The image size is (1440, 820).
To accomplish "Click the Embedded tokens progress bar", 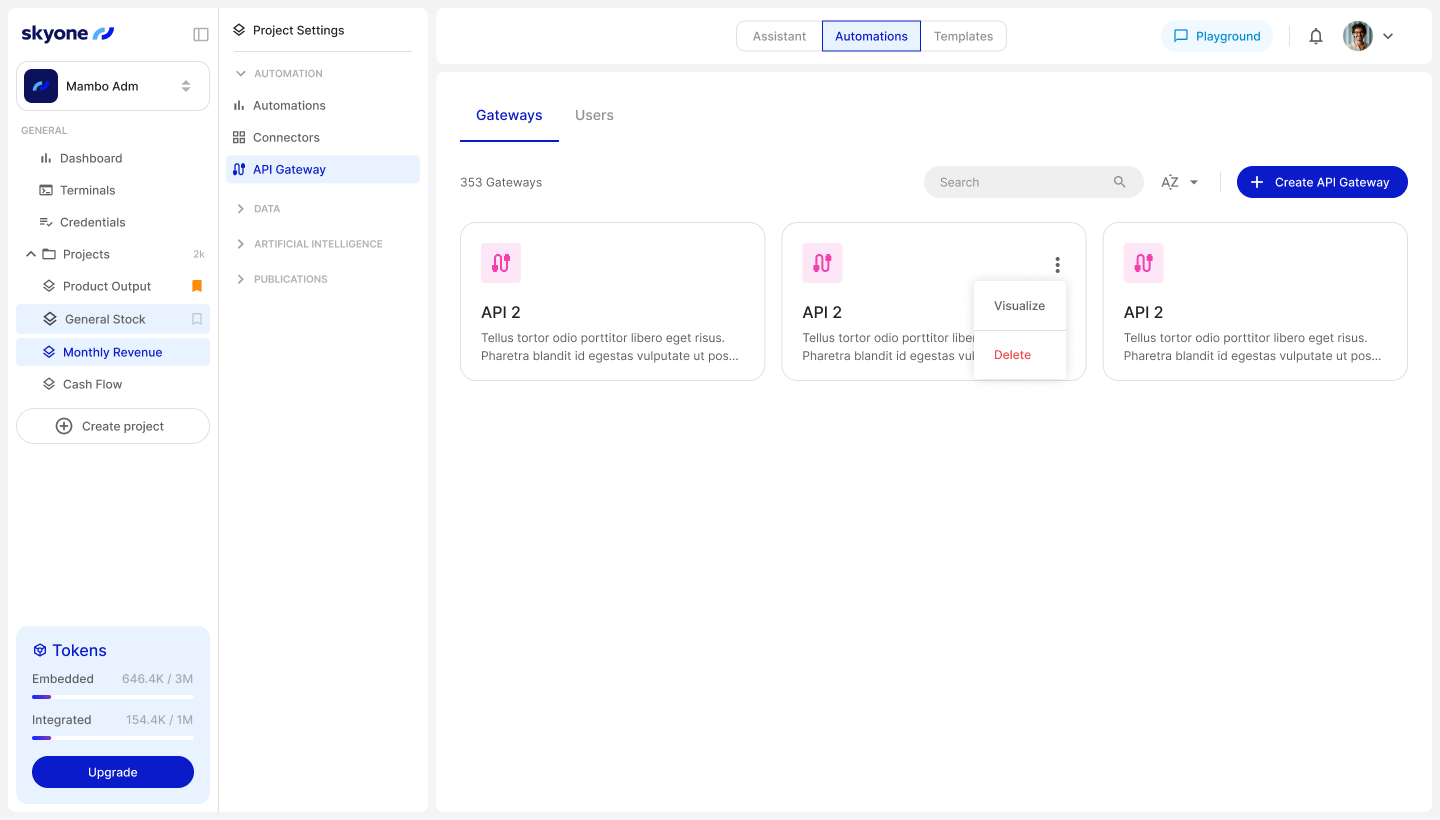I will (x=113, y=697).
